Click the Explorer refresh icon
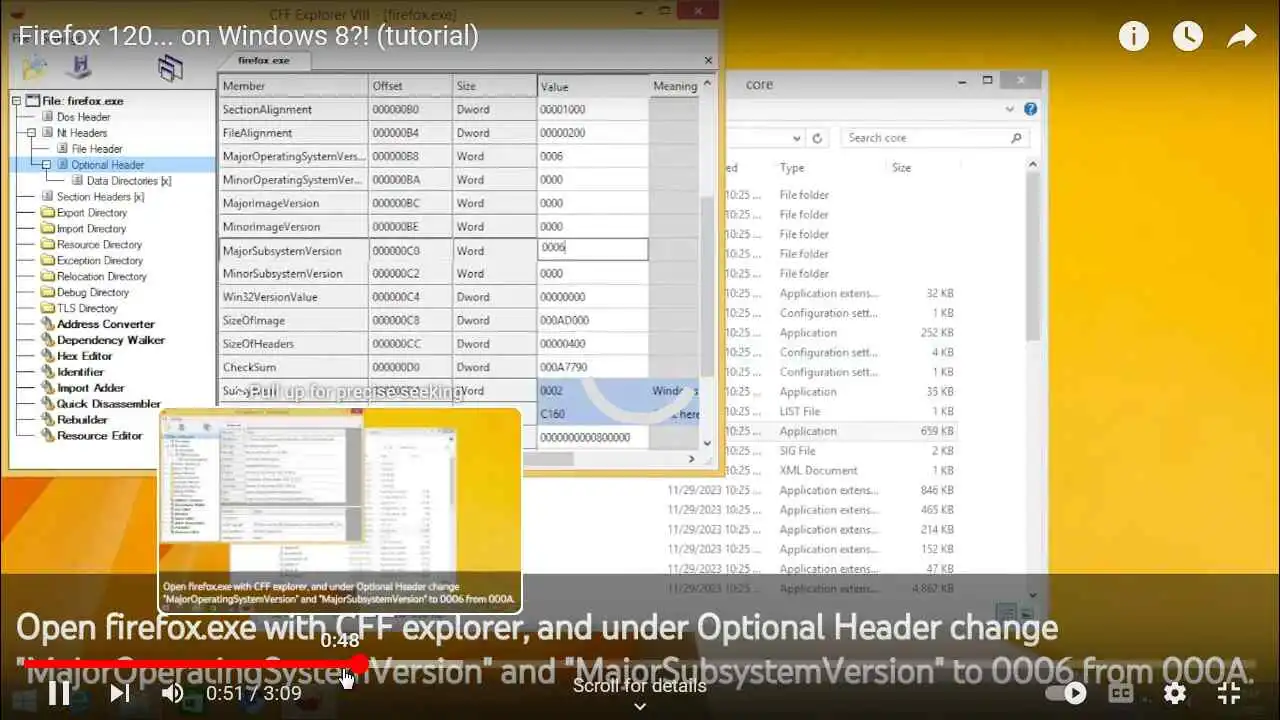Screen dimensions: 1280x720 [817, 139]
